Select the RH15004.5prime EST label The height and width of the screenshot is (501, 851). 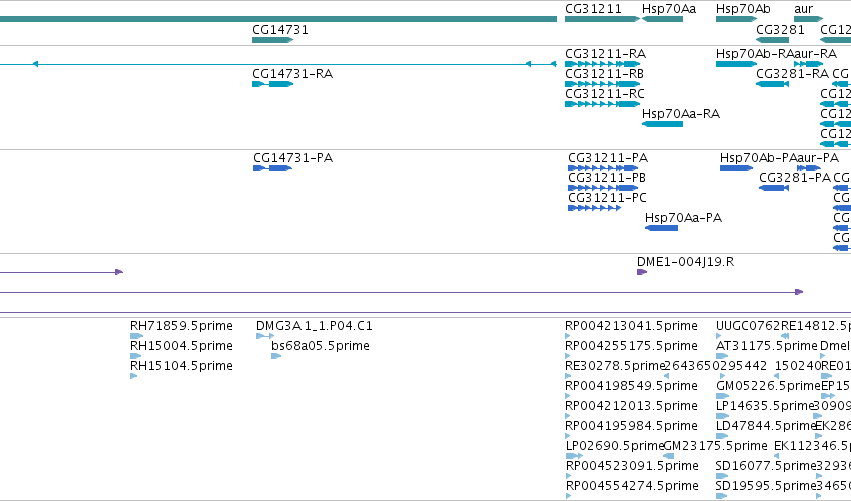point(181,346)
